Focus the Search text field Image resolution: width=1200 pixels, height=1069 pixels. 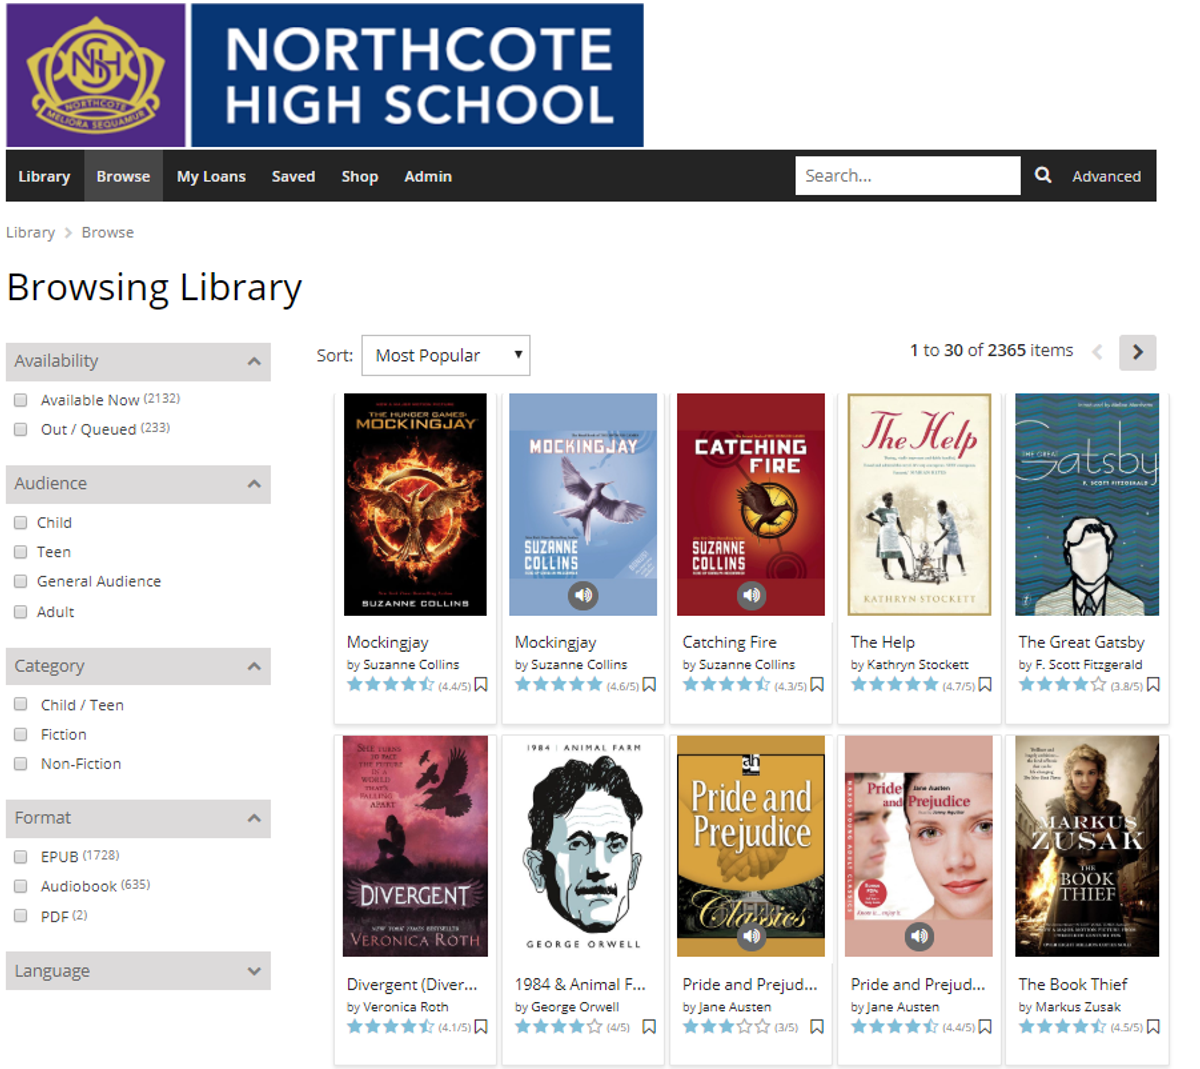coord(908,175)
